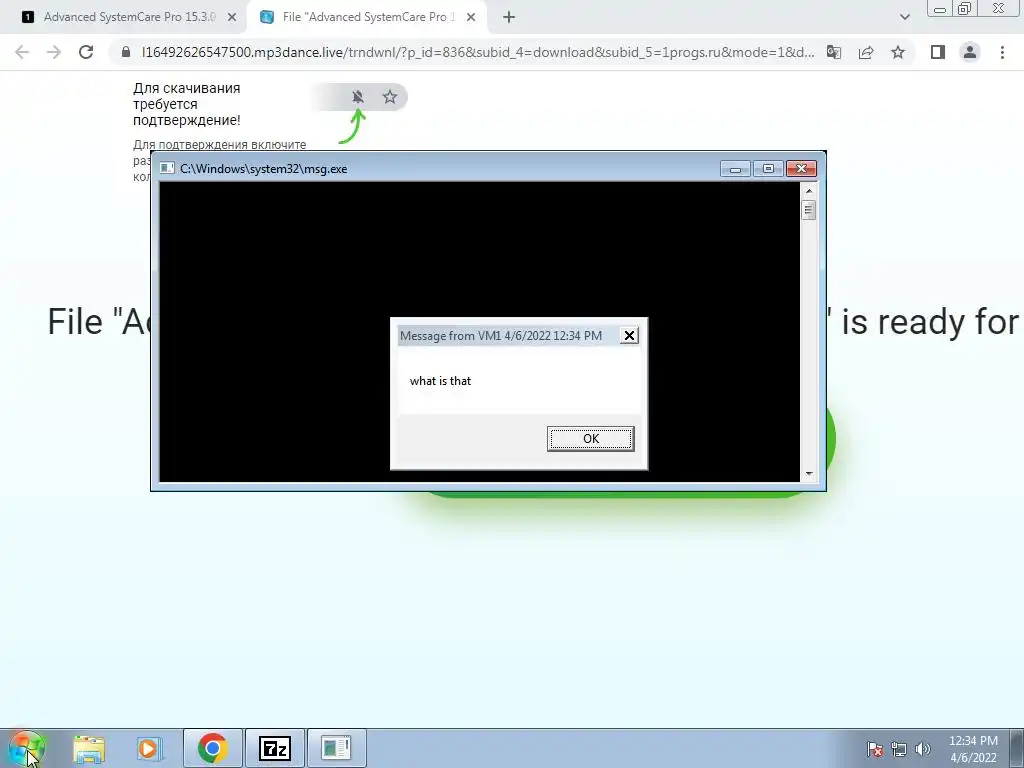Reload the current page
1024x768 pixels.
[x=86, y=52]
